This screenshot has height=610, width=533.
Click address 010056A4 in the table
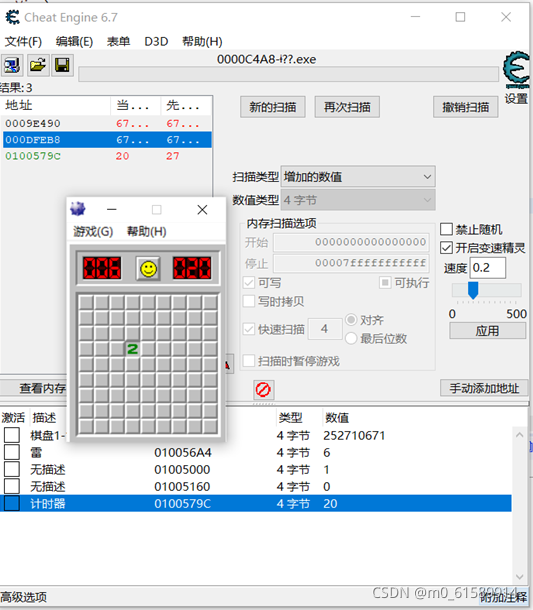[x=183, y=453]
